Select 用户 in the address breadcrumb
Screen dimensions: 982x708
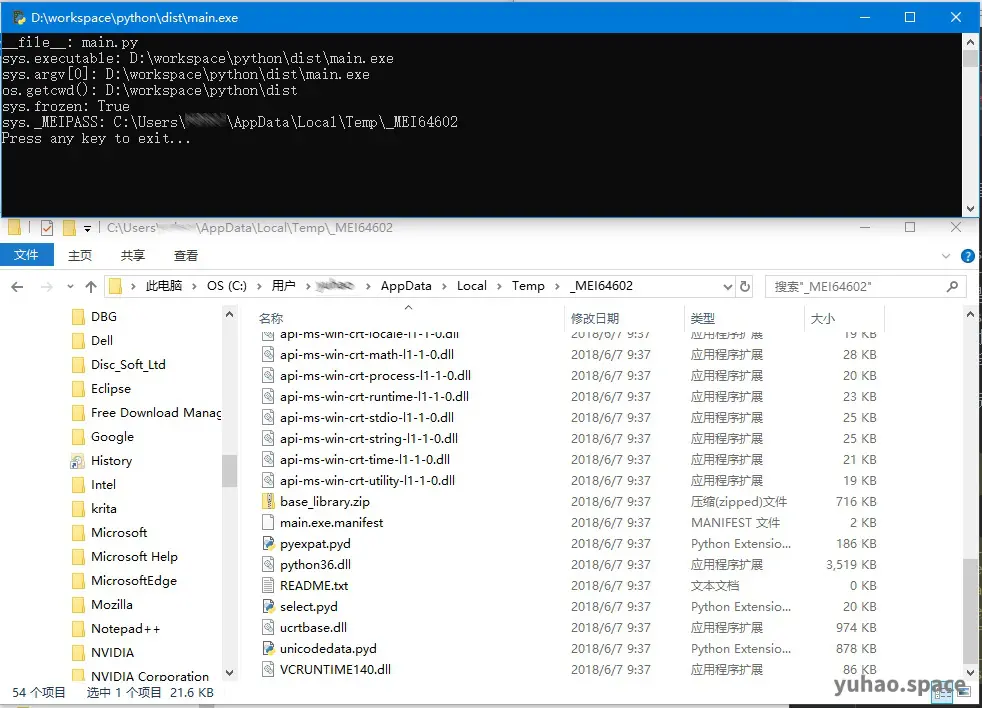(284, 286)
